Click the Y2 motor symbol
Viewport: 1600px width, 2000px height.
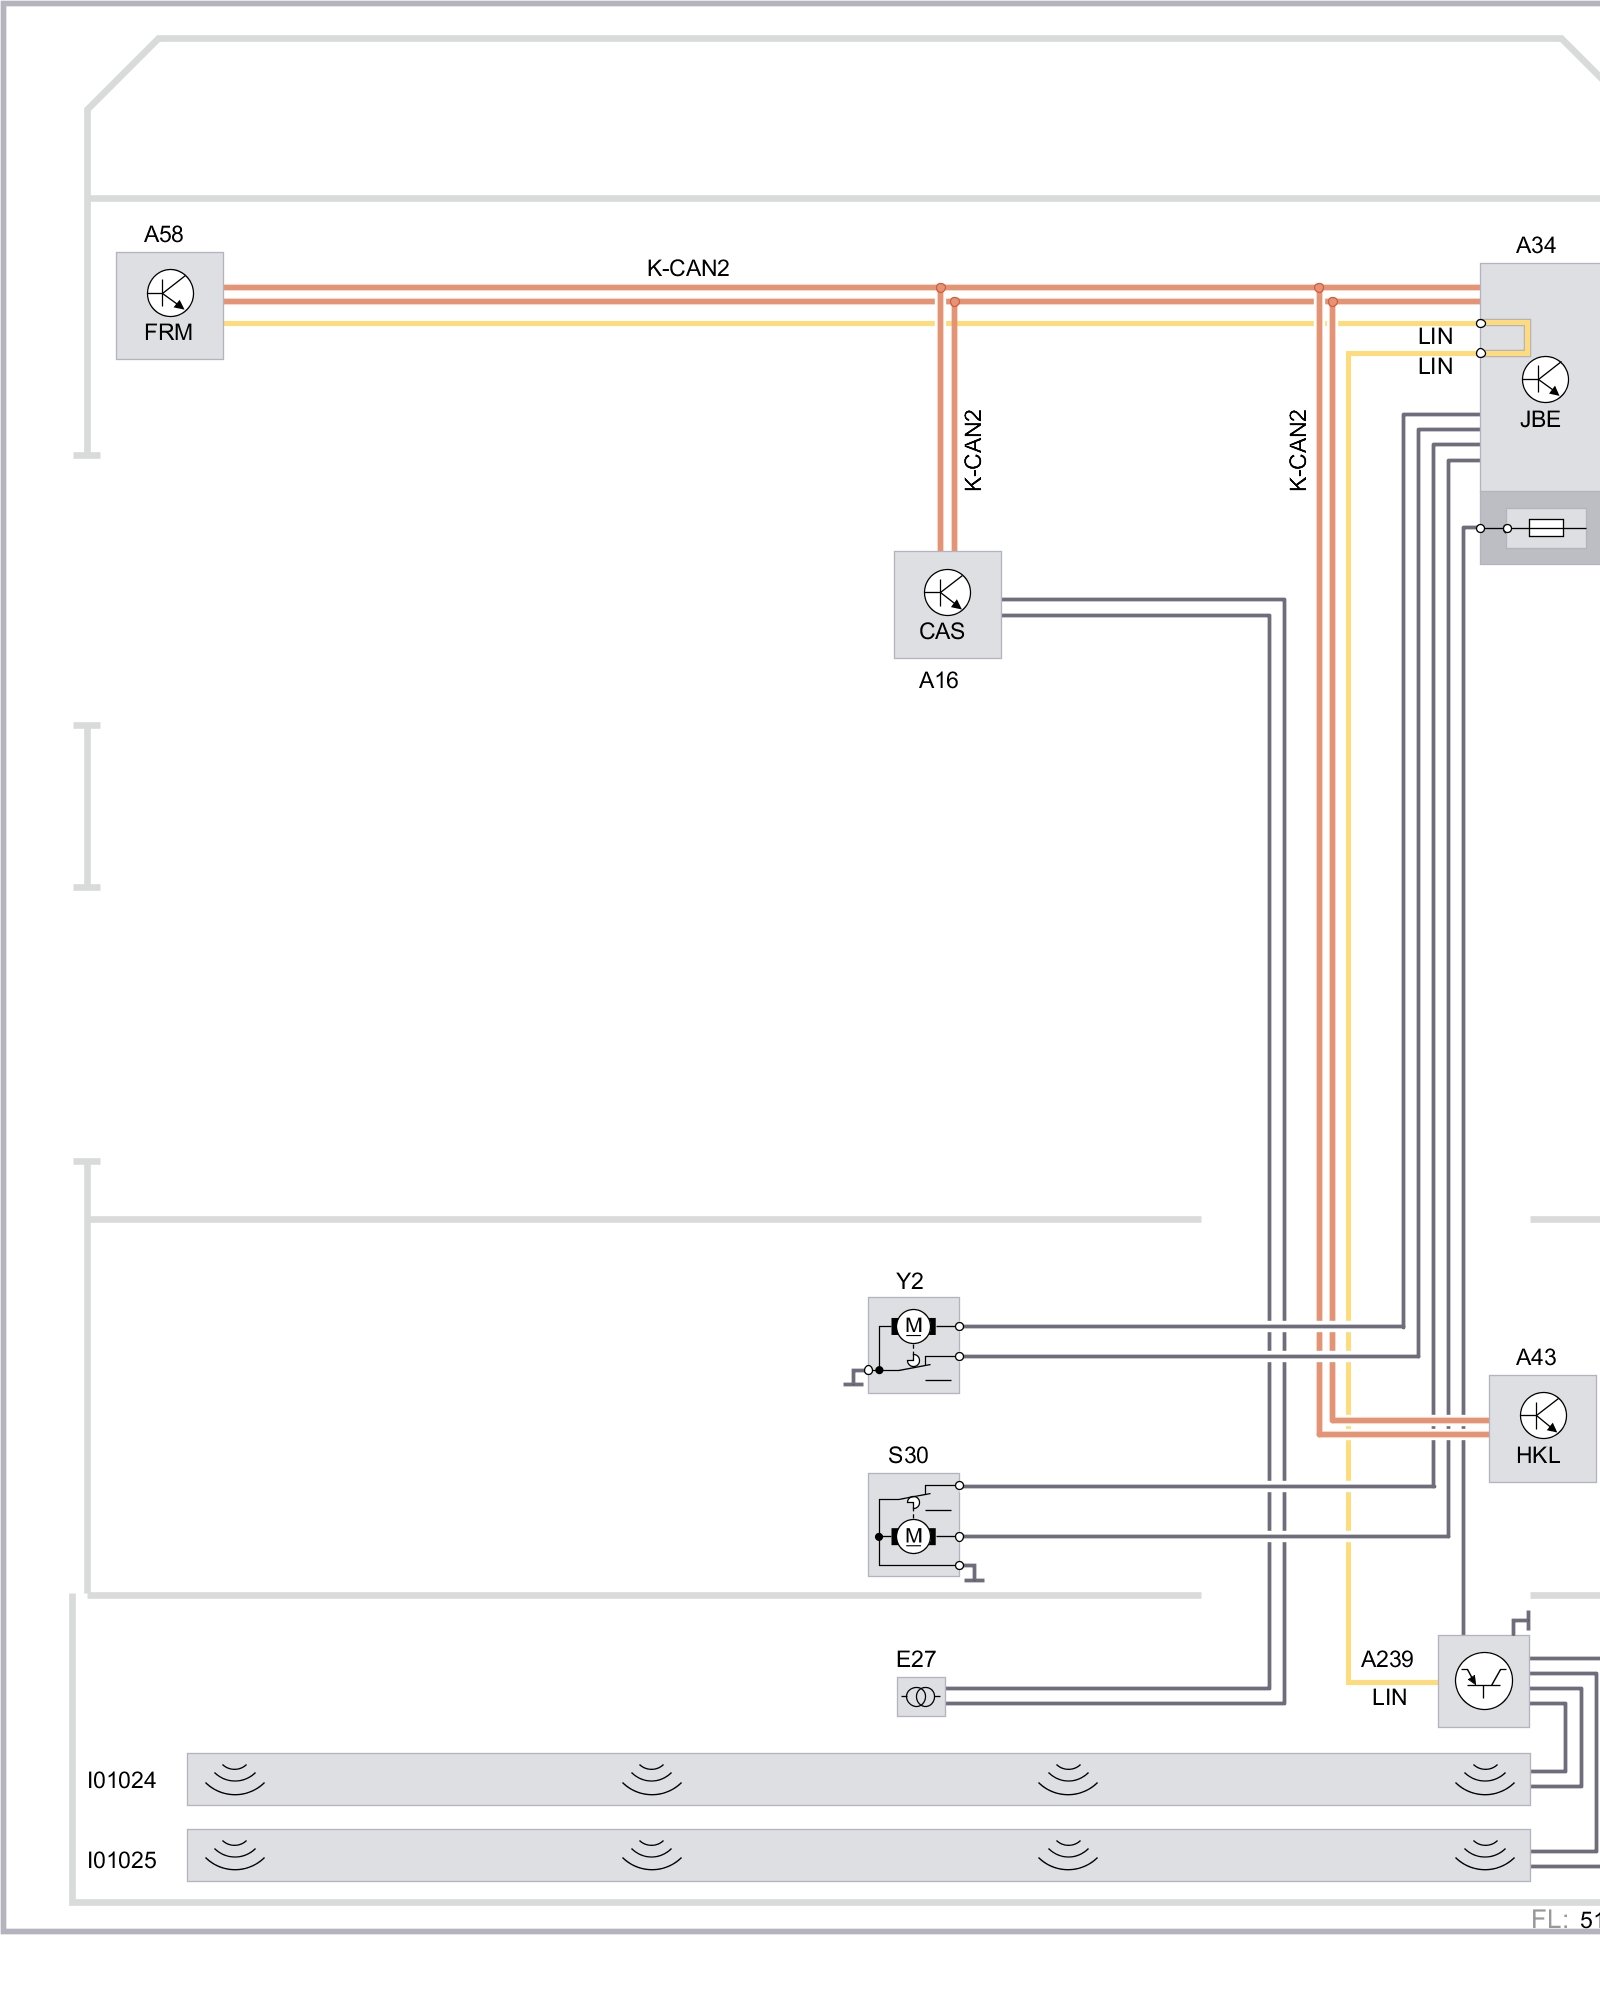(x=913, y=1326)
